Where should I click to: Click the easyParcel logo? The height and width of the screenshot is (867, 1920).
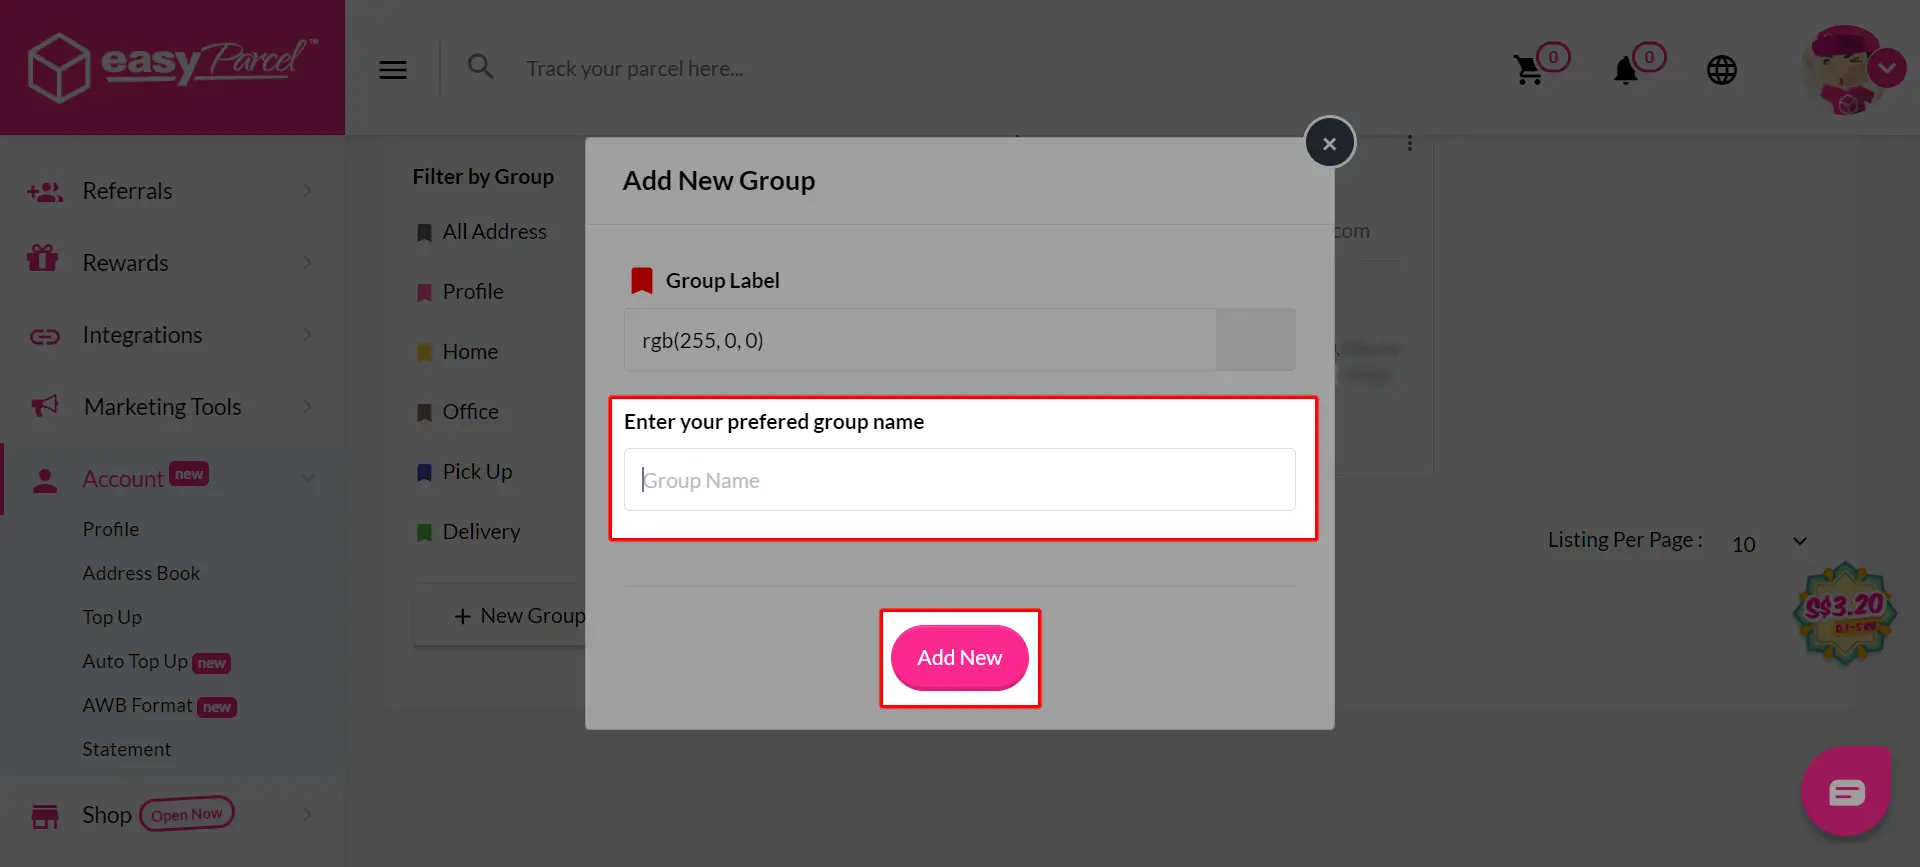tap(172, 66)
